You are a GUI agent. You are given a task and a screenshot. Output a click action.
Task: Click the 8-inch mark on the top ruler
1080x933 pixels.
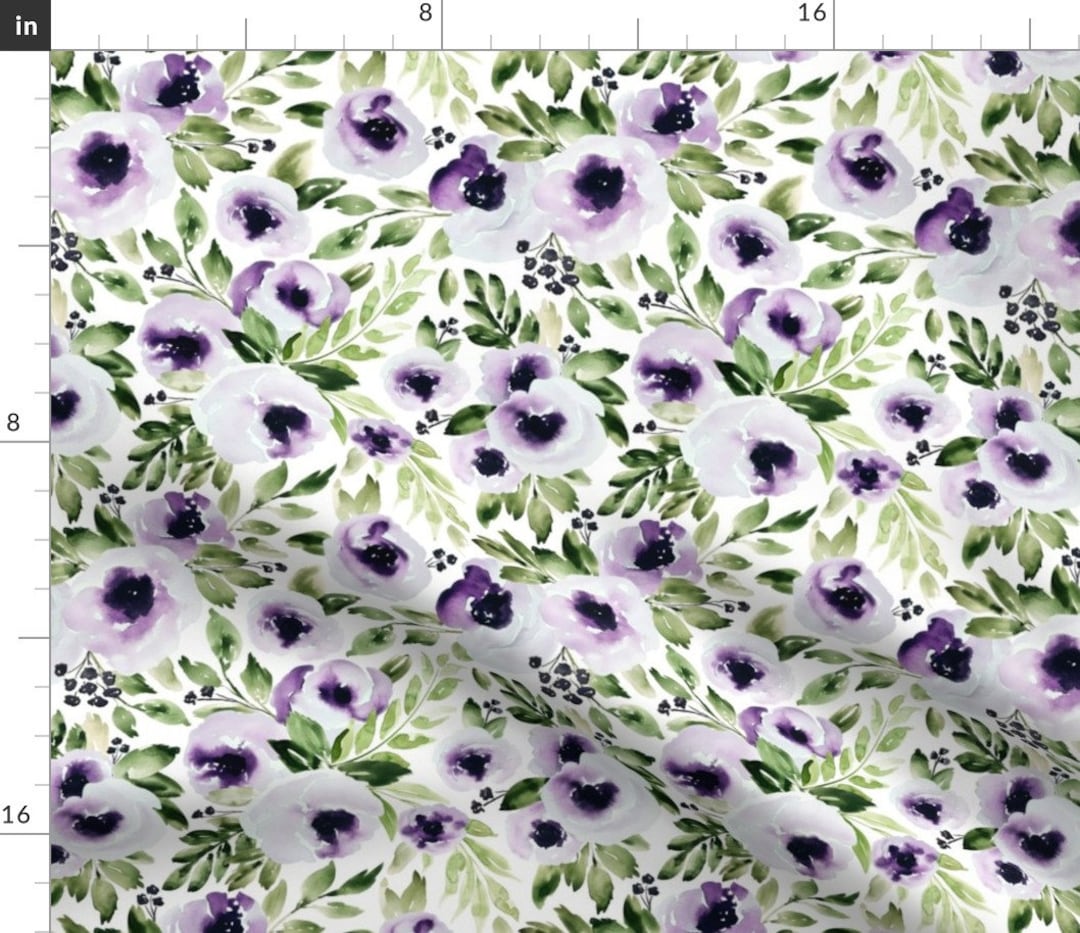tap(428, 13)
